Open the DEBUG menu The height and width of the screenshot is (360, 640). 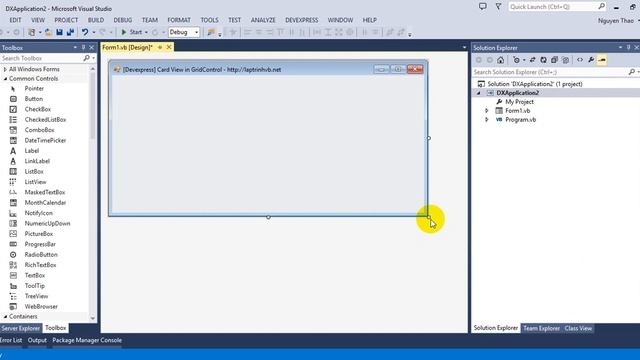[x=122, y=20]
